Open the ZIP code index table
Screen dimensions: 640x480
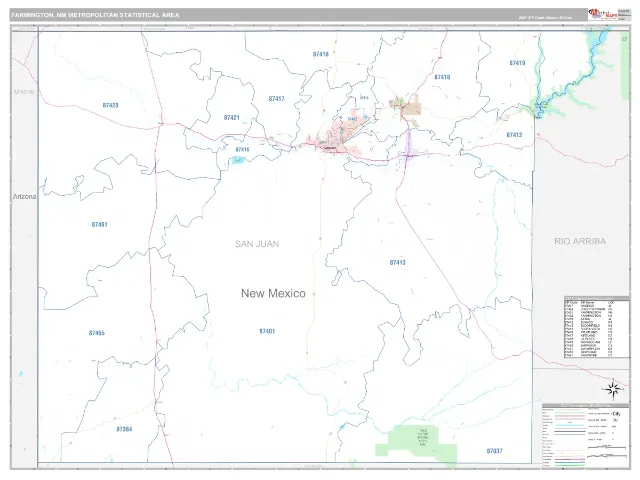tap(596, 327)
